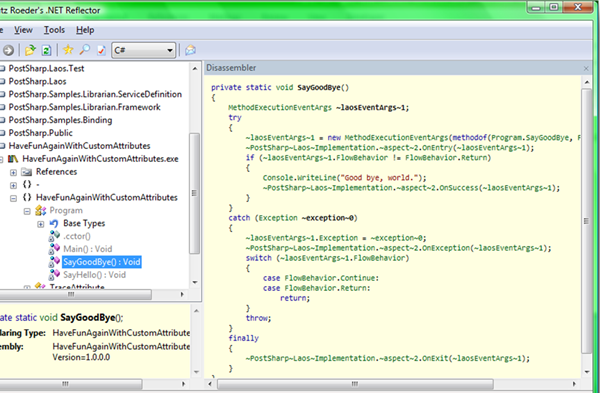The height and width of the screenshot is (393, 600).
Task: Click info panel scroll down arrow
Action: pos(196,372)
